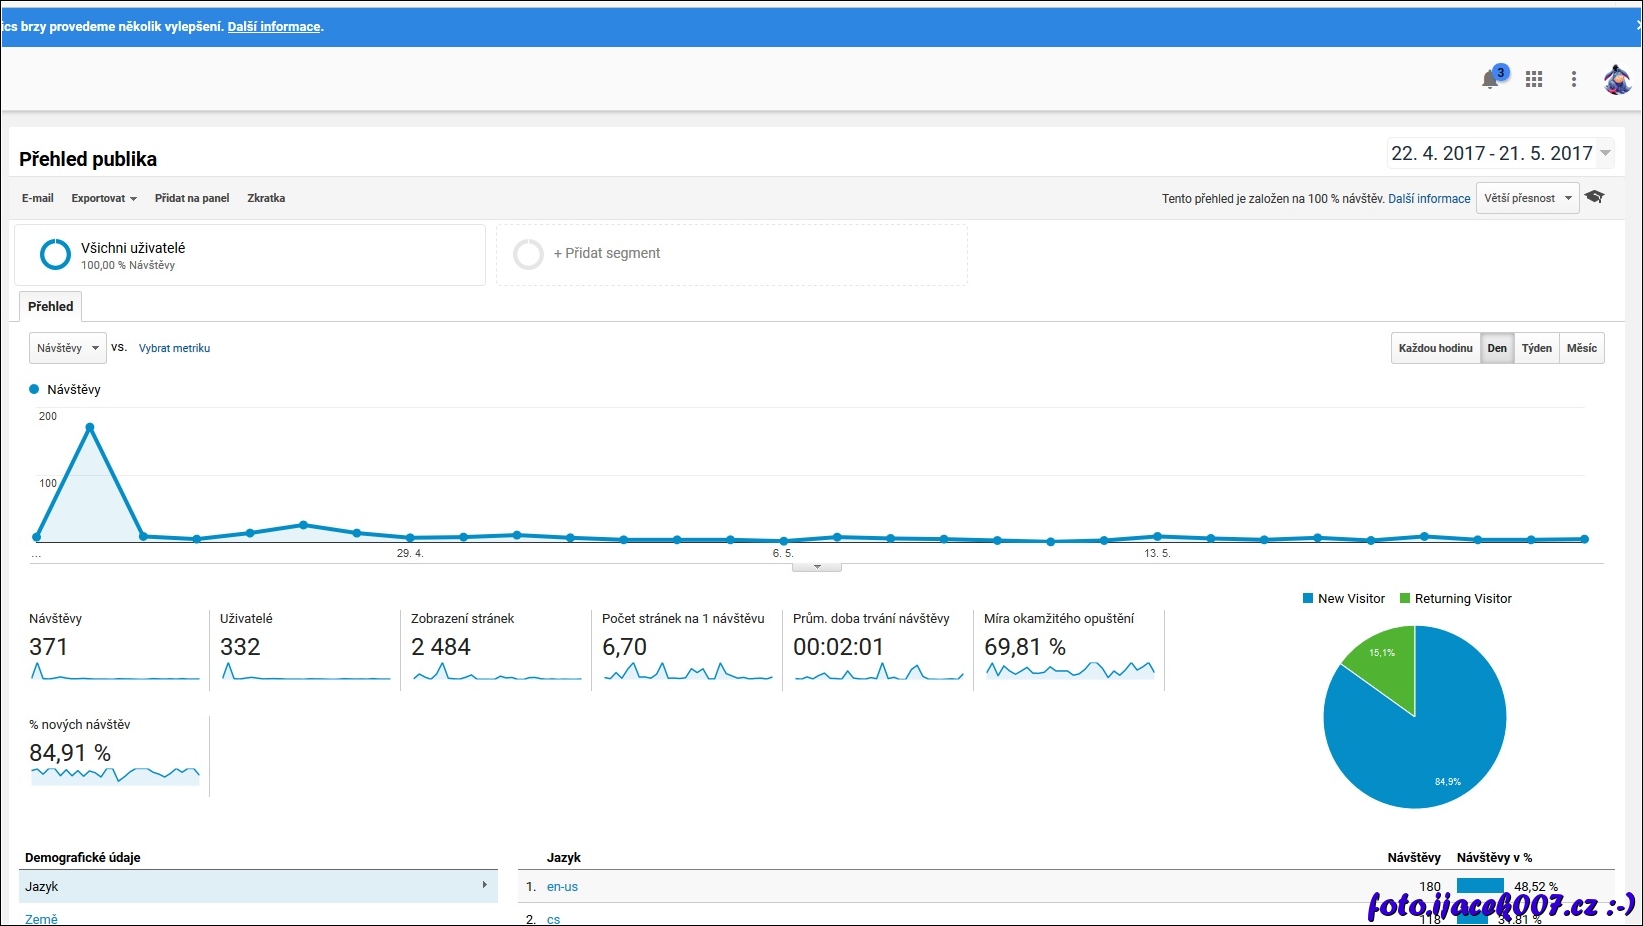Click the user profile avatar
The image size is (1643, 926).
coord(1617,80)
